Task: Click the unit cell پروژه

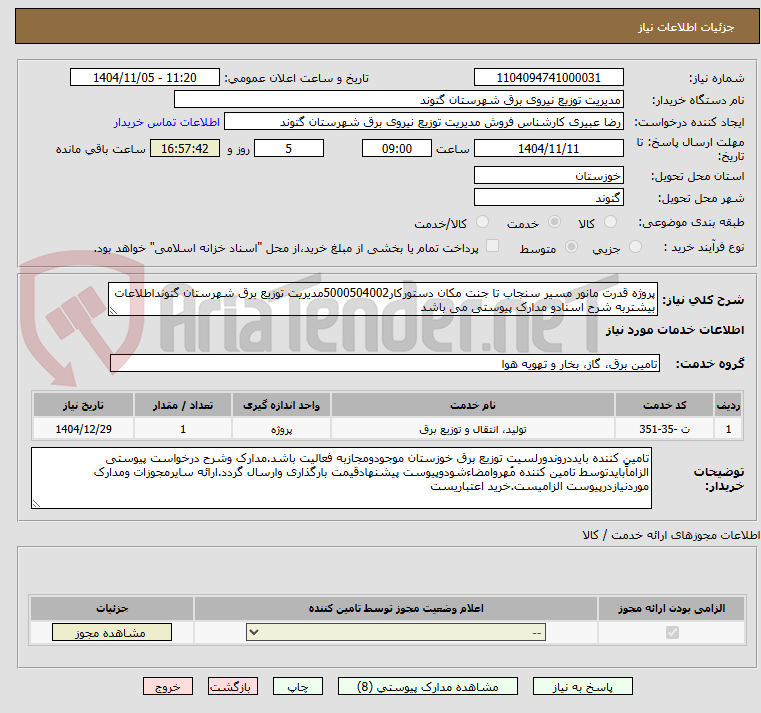Action: click(281, 429)
